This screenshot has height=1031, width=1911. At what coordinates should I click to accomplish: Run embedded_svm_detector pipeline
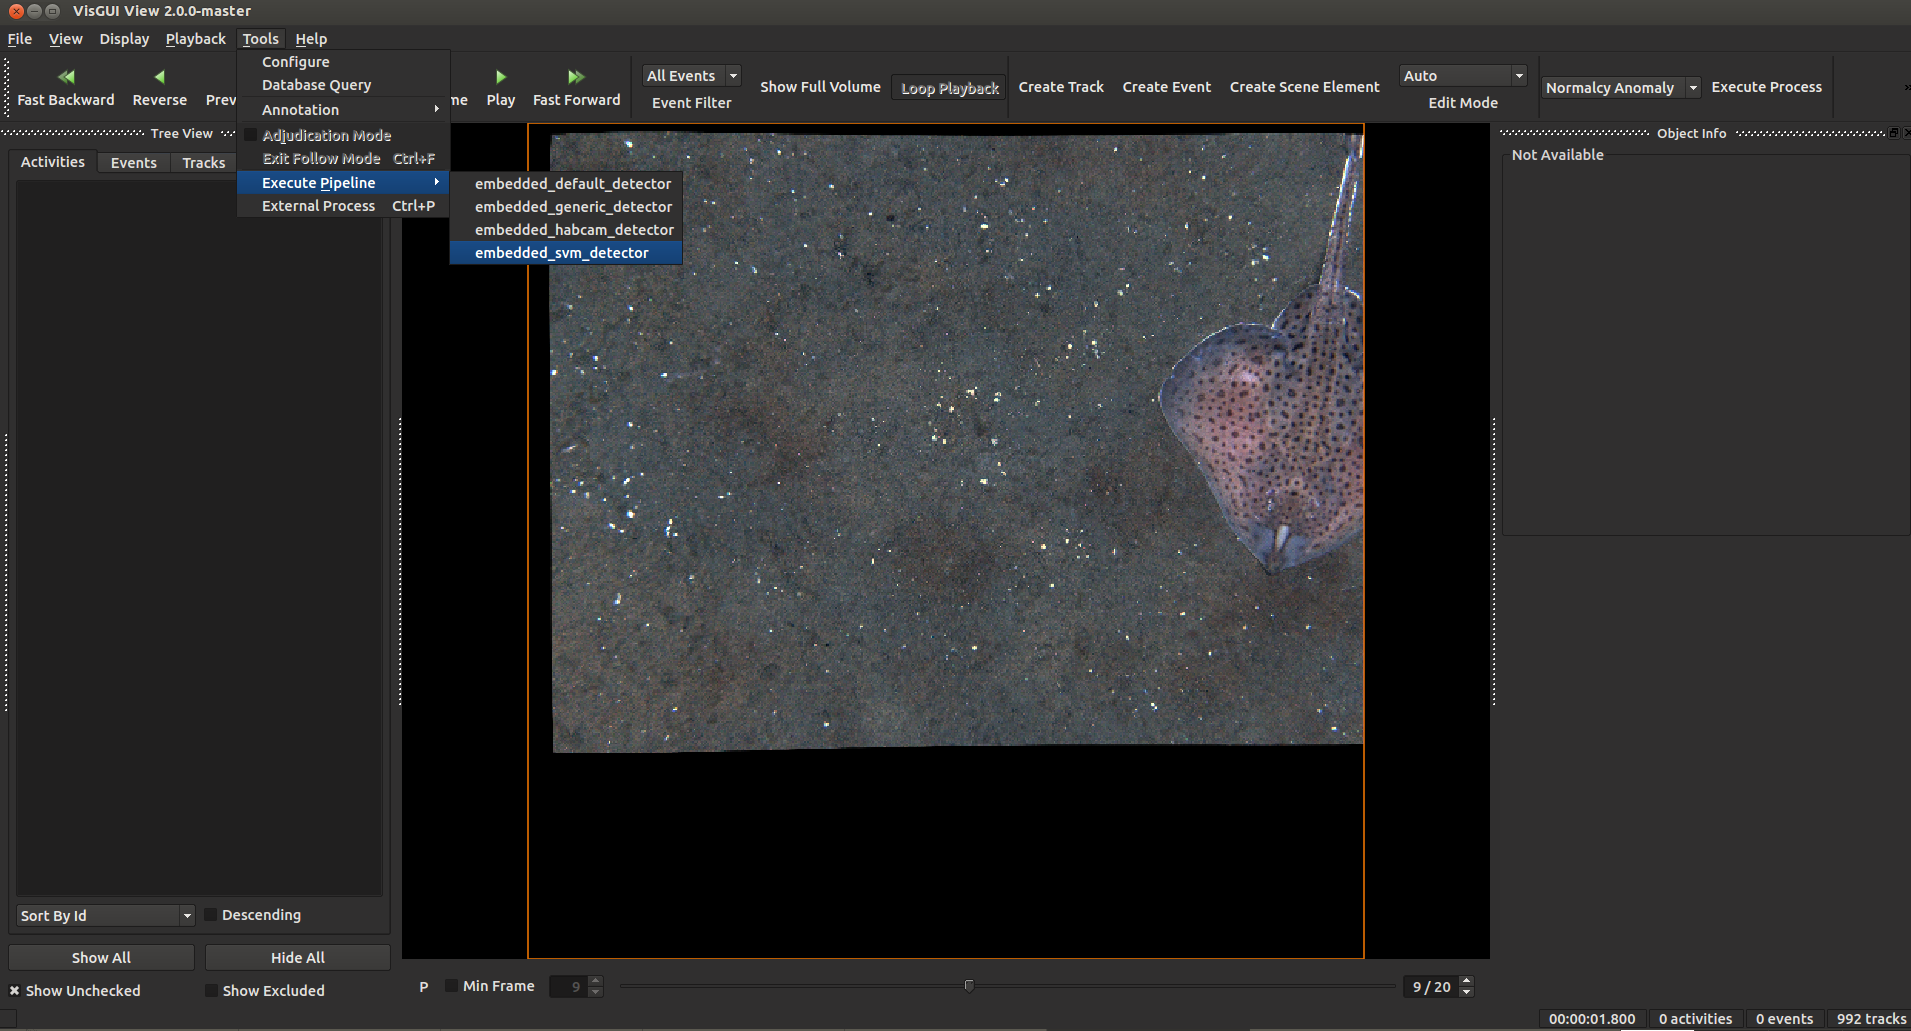coord(566,253)
